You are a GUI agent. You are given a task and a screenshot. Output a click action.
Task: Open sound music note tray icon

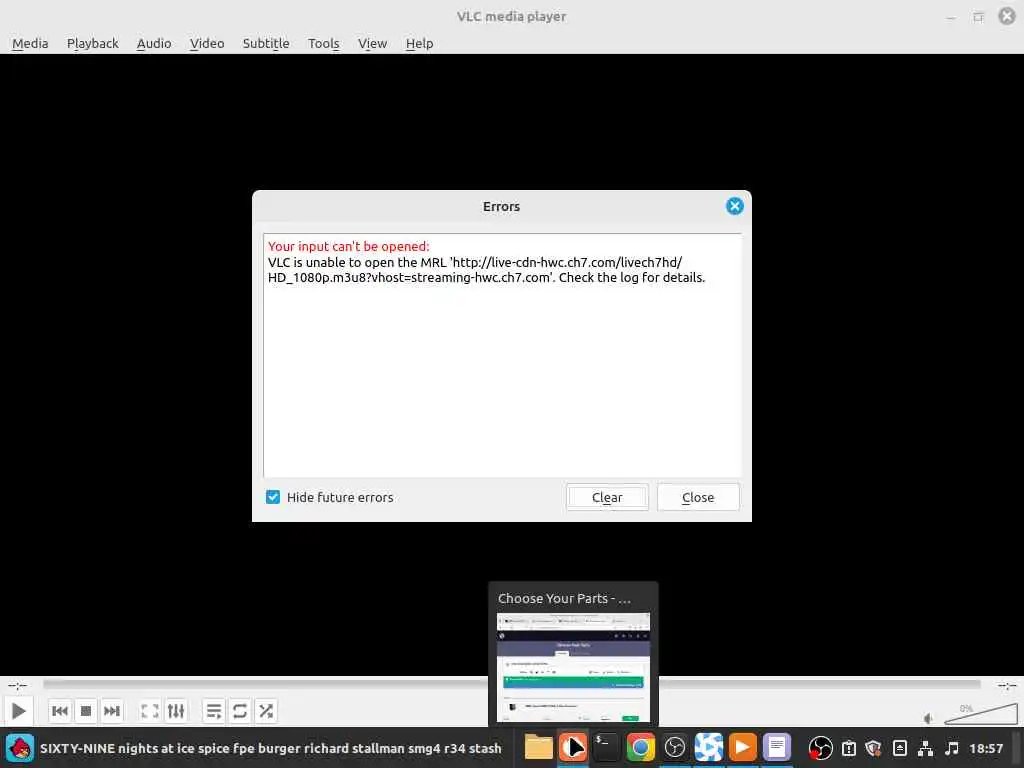click(952, 748)
